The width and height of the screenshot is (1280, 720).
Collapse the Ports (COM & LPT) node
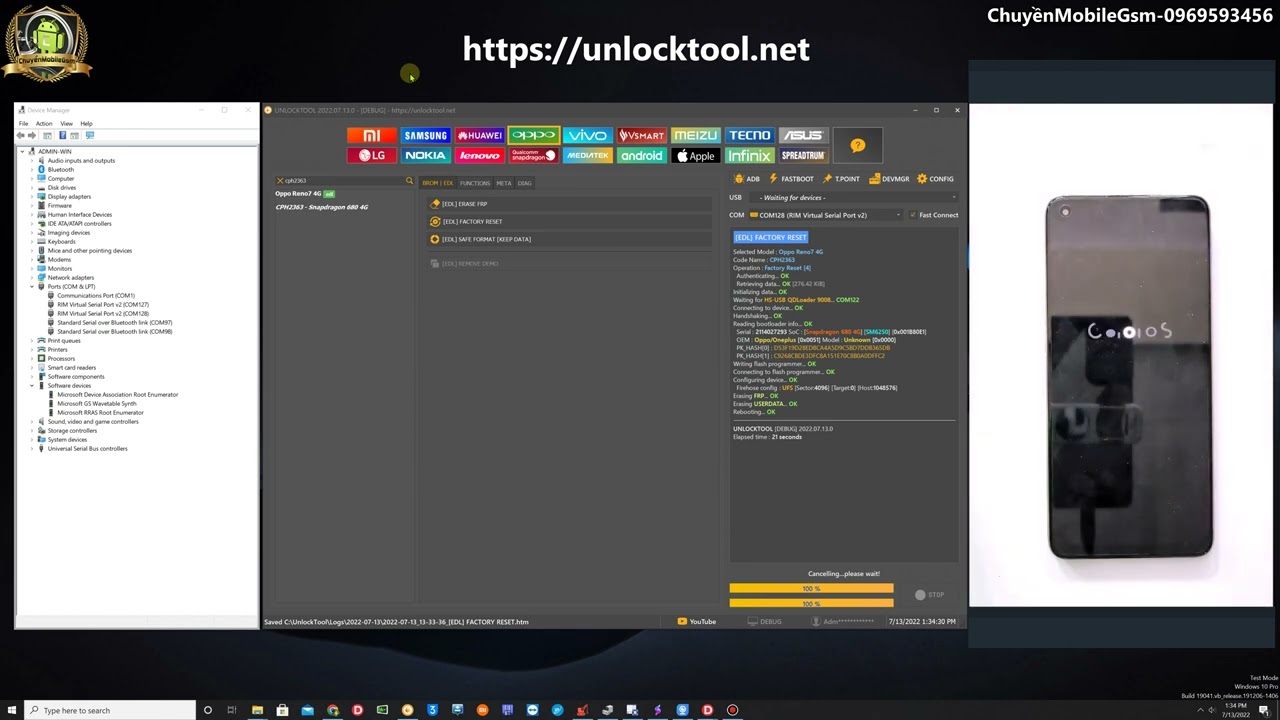coord(32,287)
